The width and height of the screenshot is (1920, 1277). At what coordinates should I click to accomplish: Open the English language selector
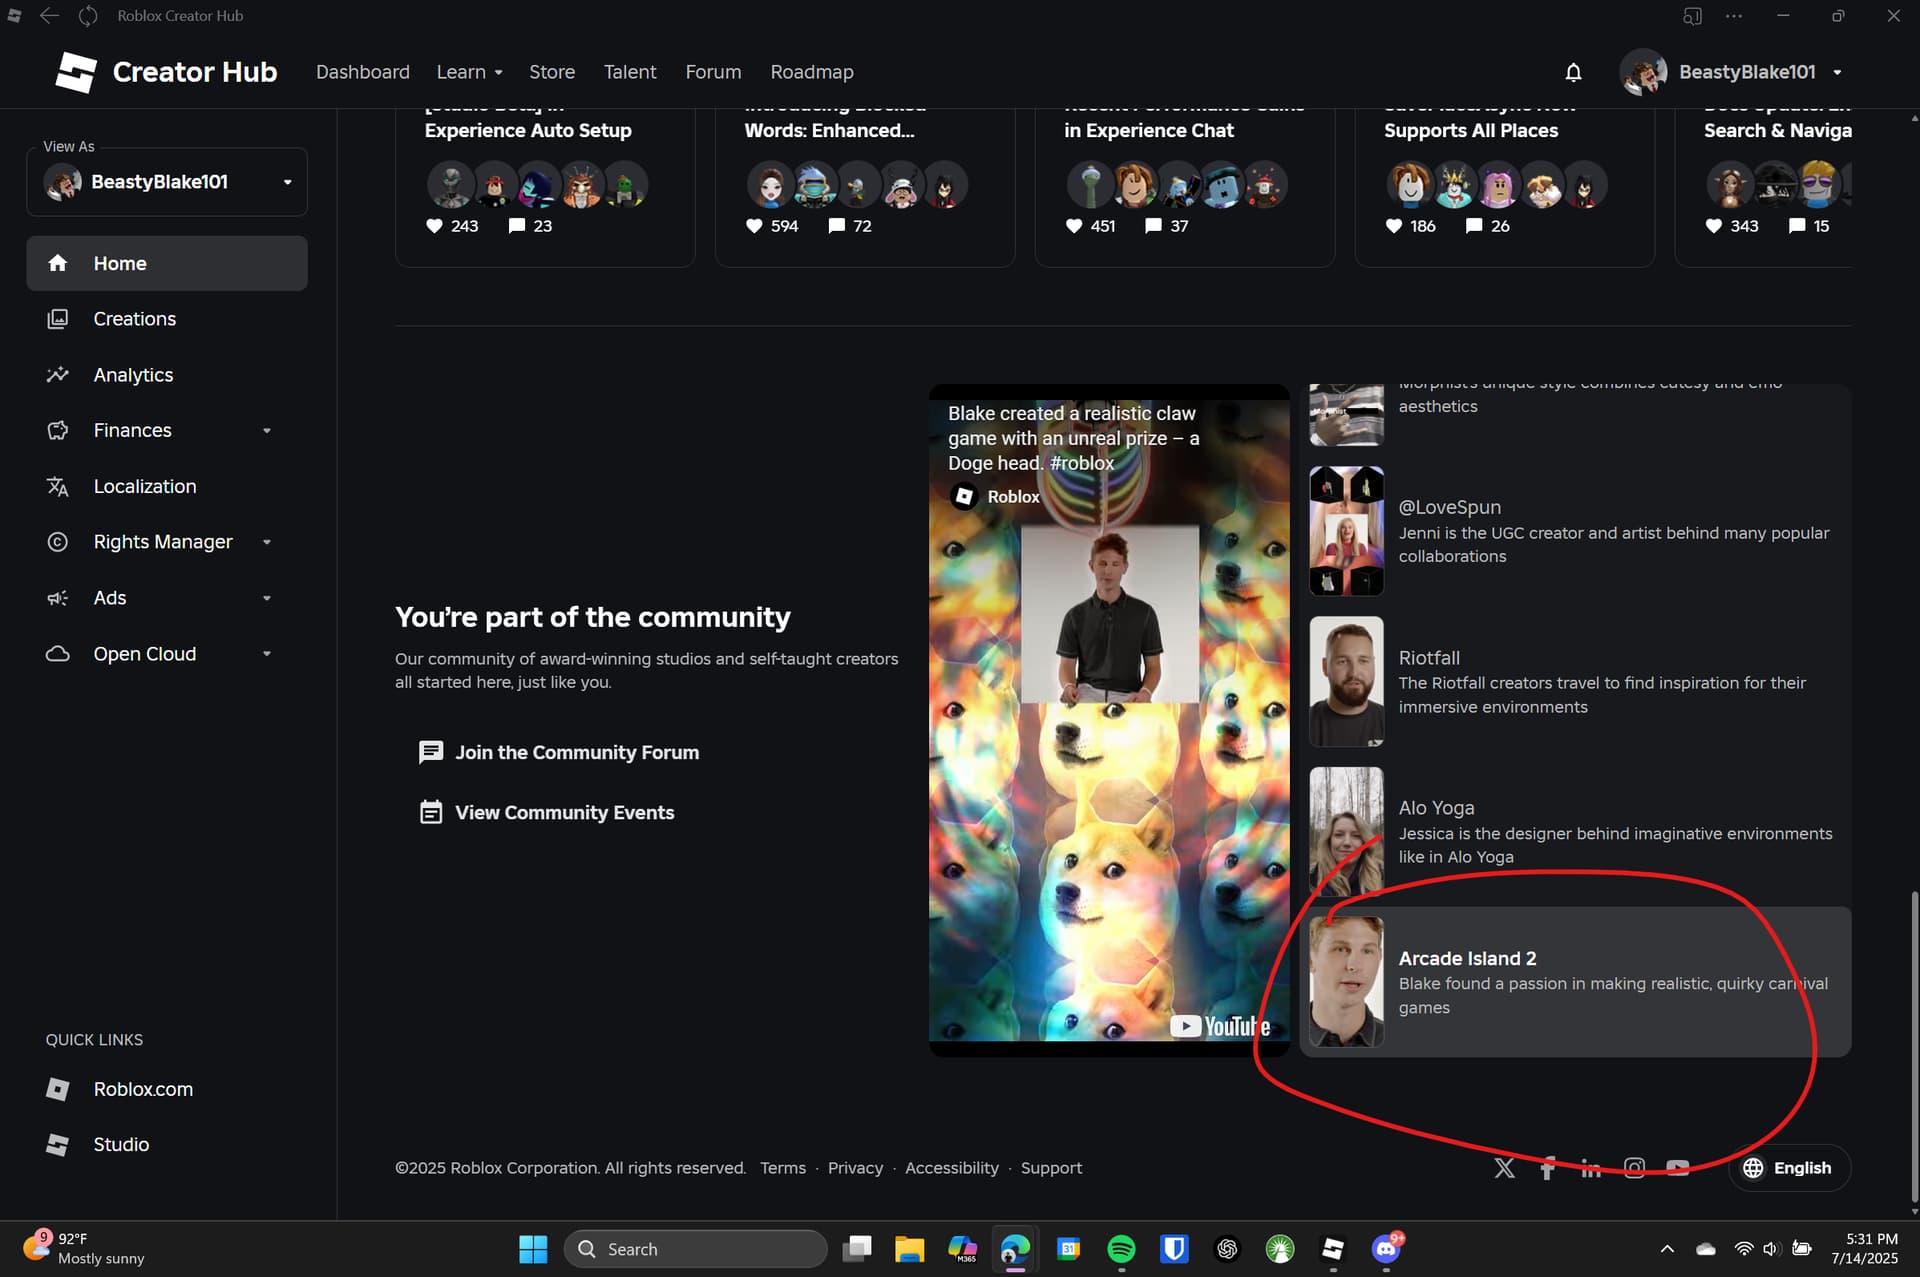coord(1790,1167)
